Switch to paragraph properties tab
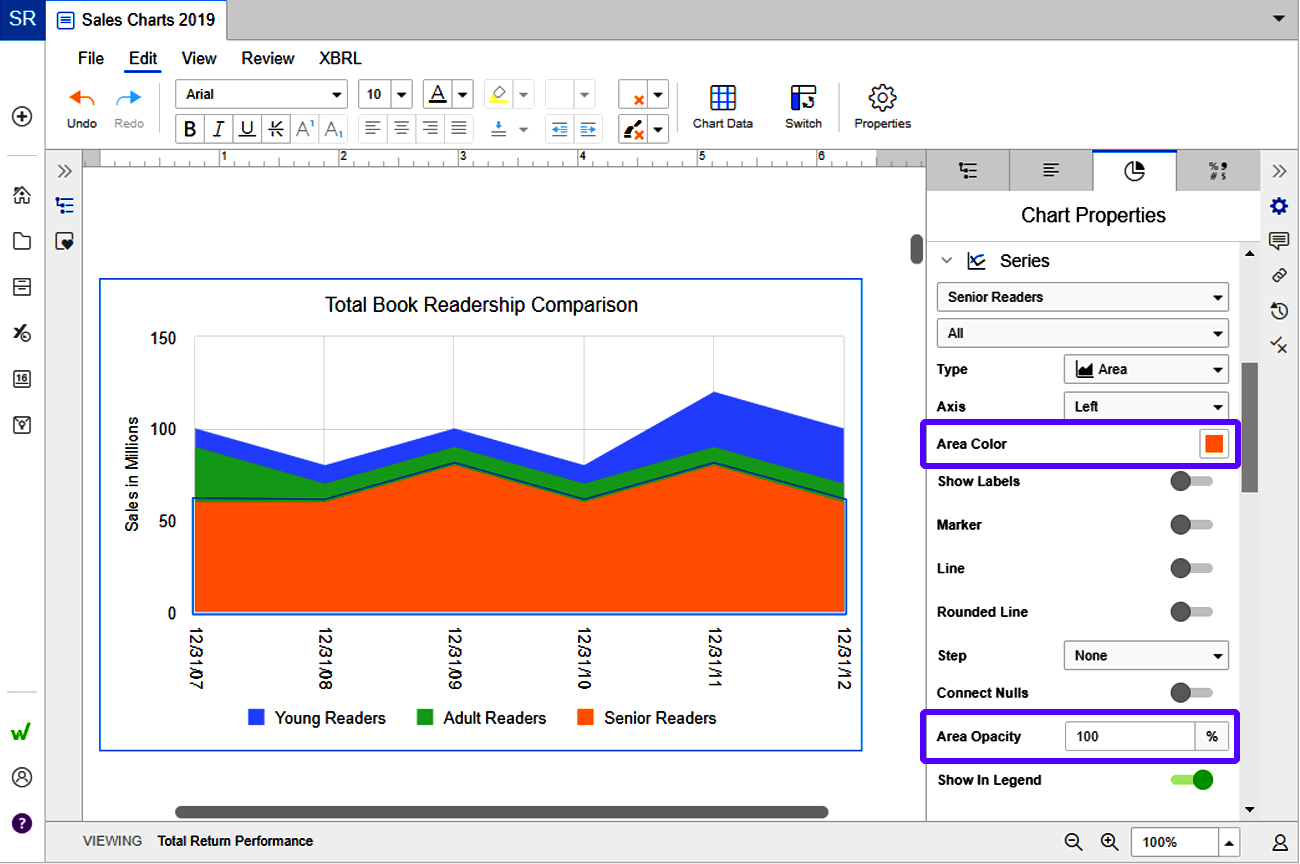Image resolution: width=1300 pixels, height=864 pixels. (1051, 171)
